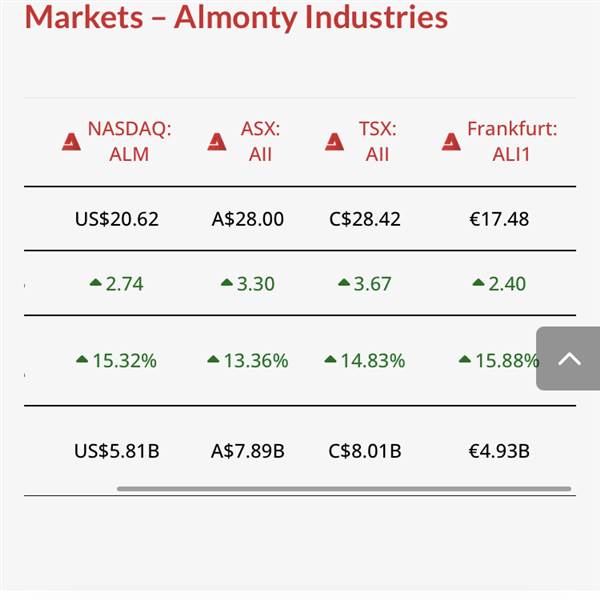Click the 15.32% NASDAQ percent change
600x600 pixels.
pos(124,360)
